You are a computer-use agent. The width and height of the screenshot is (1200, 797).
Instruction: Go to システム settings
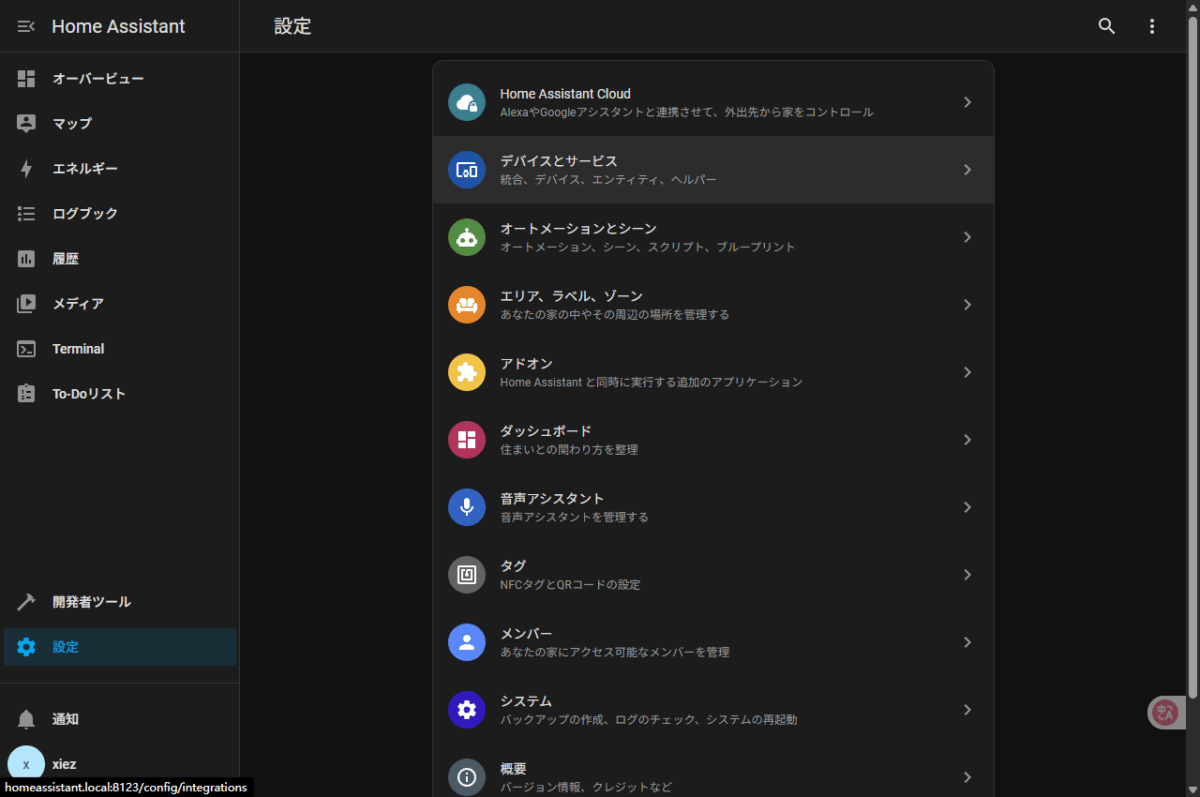(713, 710)
